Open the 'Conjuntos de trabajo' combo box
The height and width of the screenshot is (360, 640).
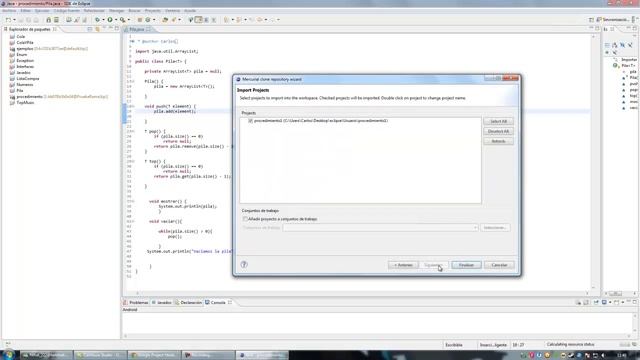click(380, 228)
